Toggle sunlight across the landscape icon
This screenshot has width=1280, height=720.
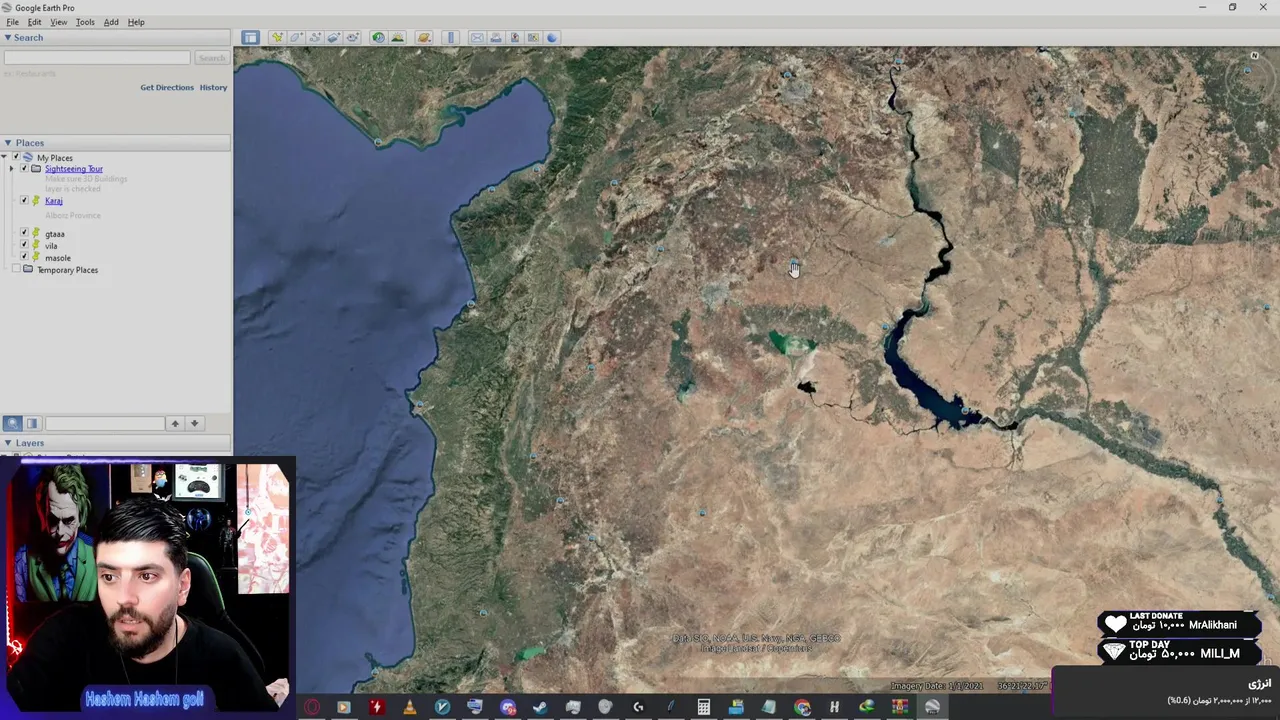(397, 38)
